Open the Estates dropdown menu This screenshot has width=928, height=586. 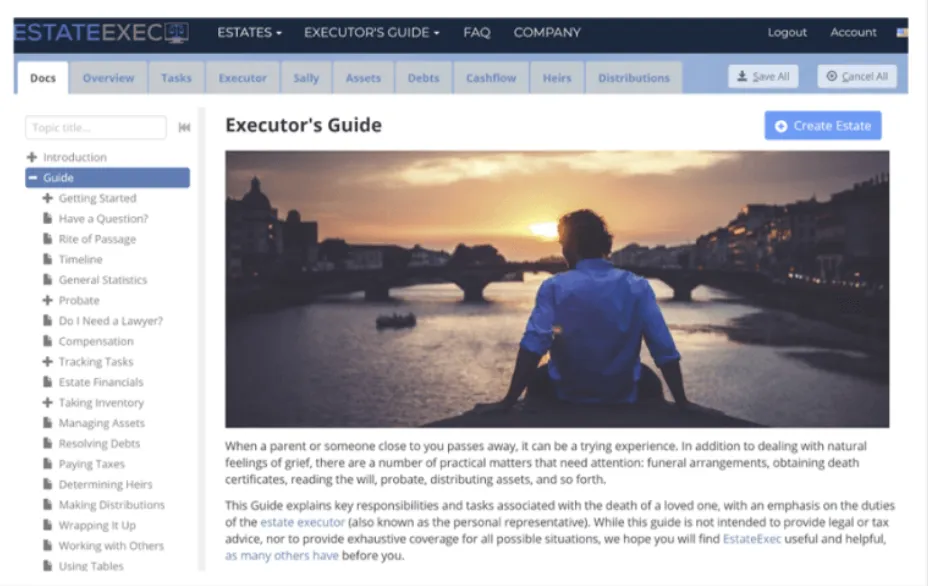249,33
